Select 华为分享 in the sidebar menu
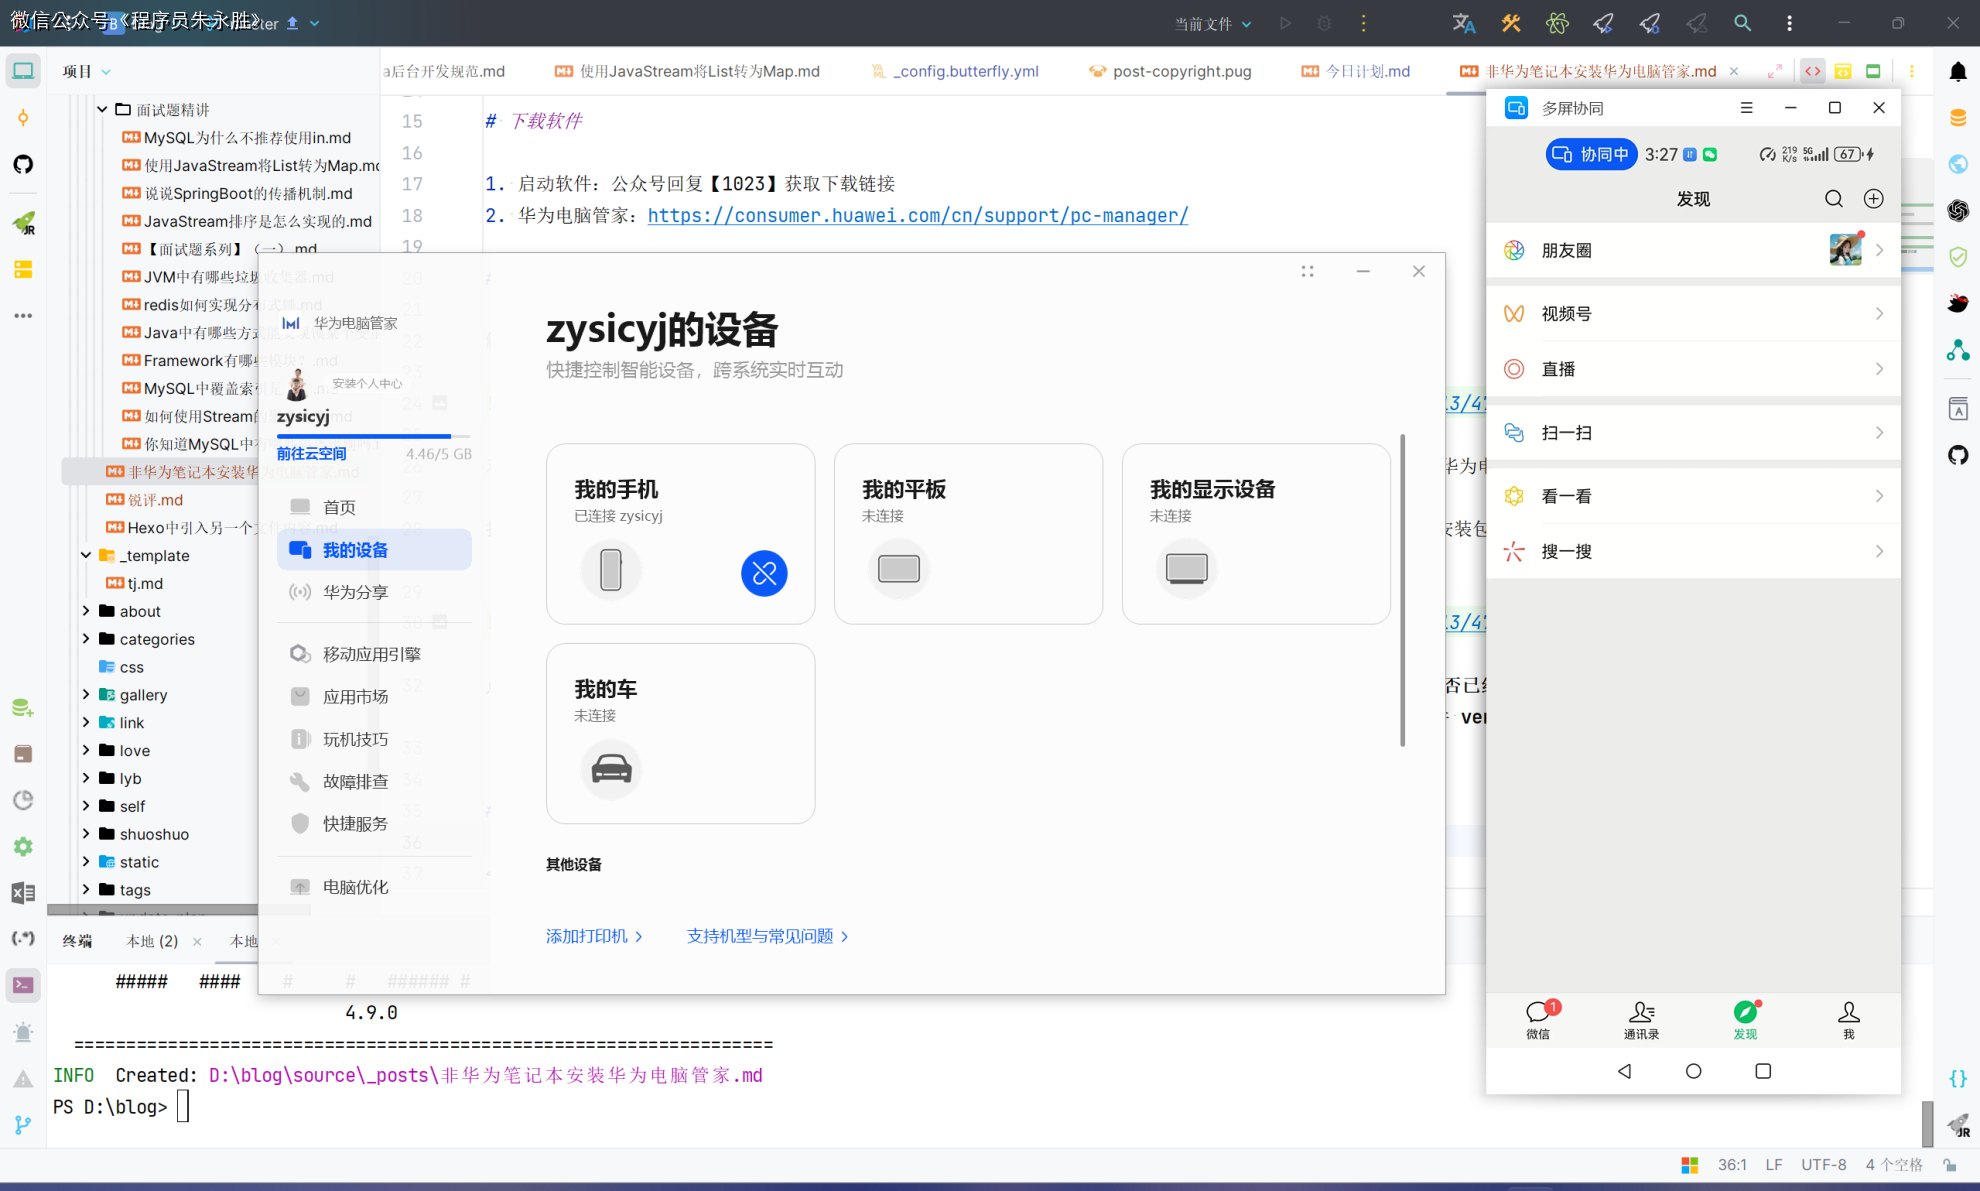 (354, 592)
